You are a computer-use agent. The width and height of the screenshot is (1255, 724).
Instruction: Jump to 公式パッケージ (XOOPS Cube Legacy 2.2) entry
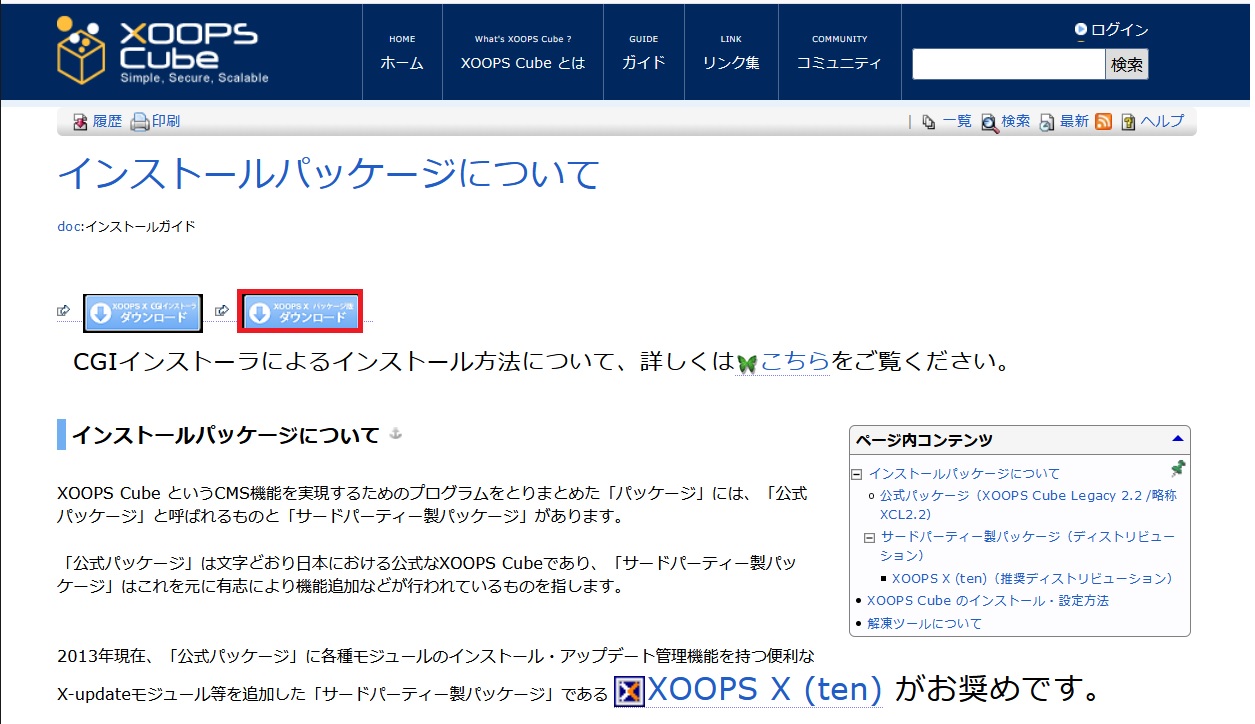(x=1028, y=505)
